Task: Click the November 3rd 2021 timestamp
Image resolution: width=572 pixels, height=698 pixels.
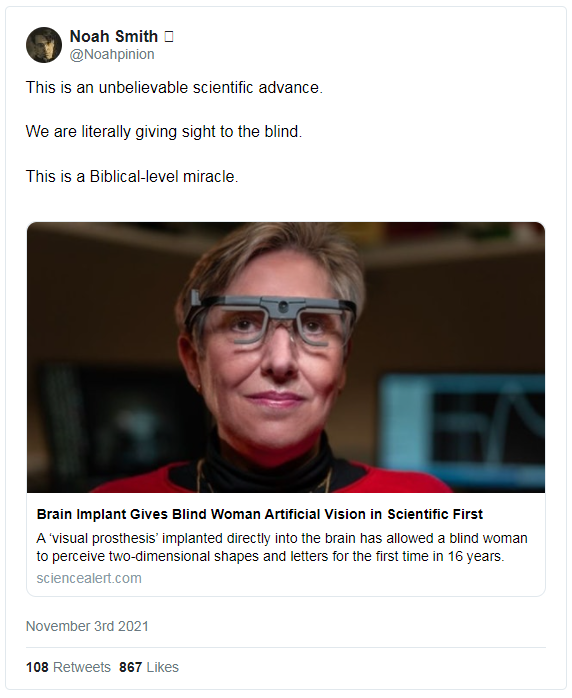Action: 87,626
